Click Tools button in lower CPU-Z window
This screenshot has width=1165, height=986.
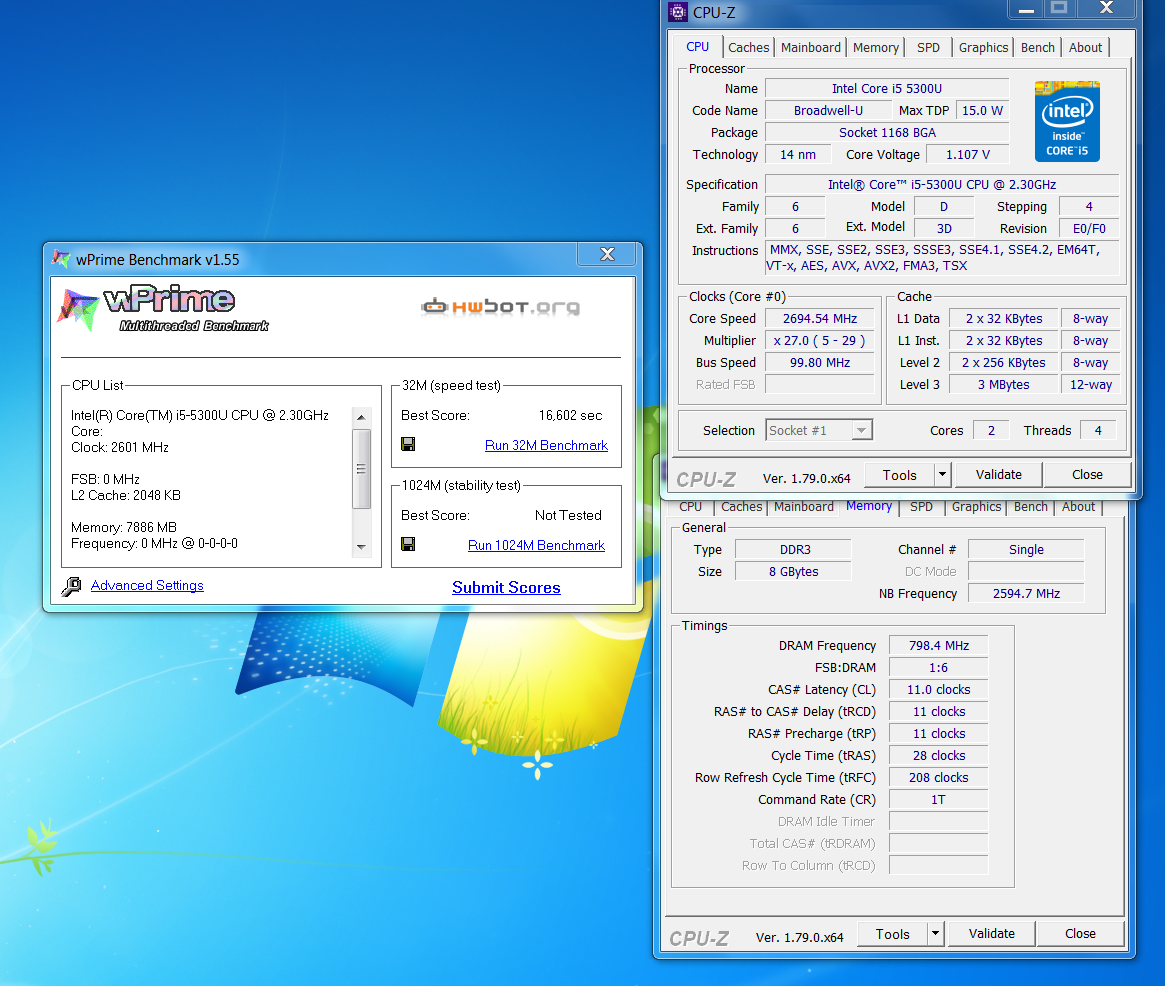pyautogui.click(x=892, y=933)
